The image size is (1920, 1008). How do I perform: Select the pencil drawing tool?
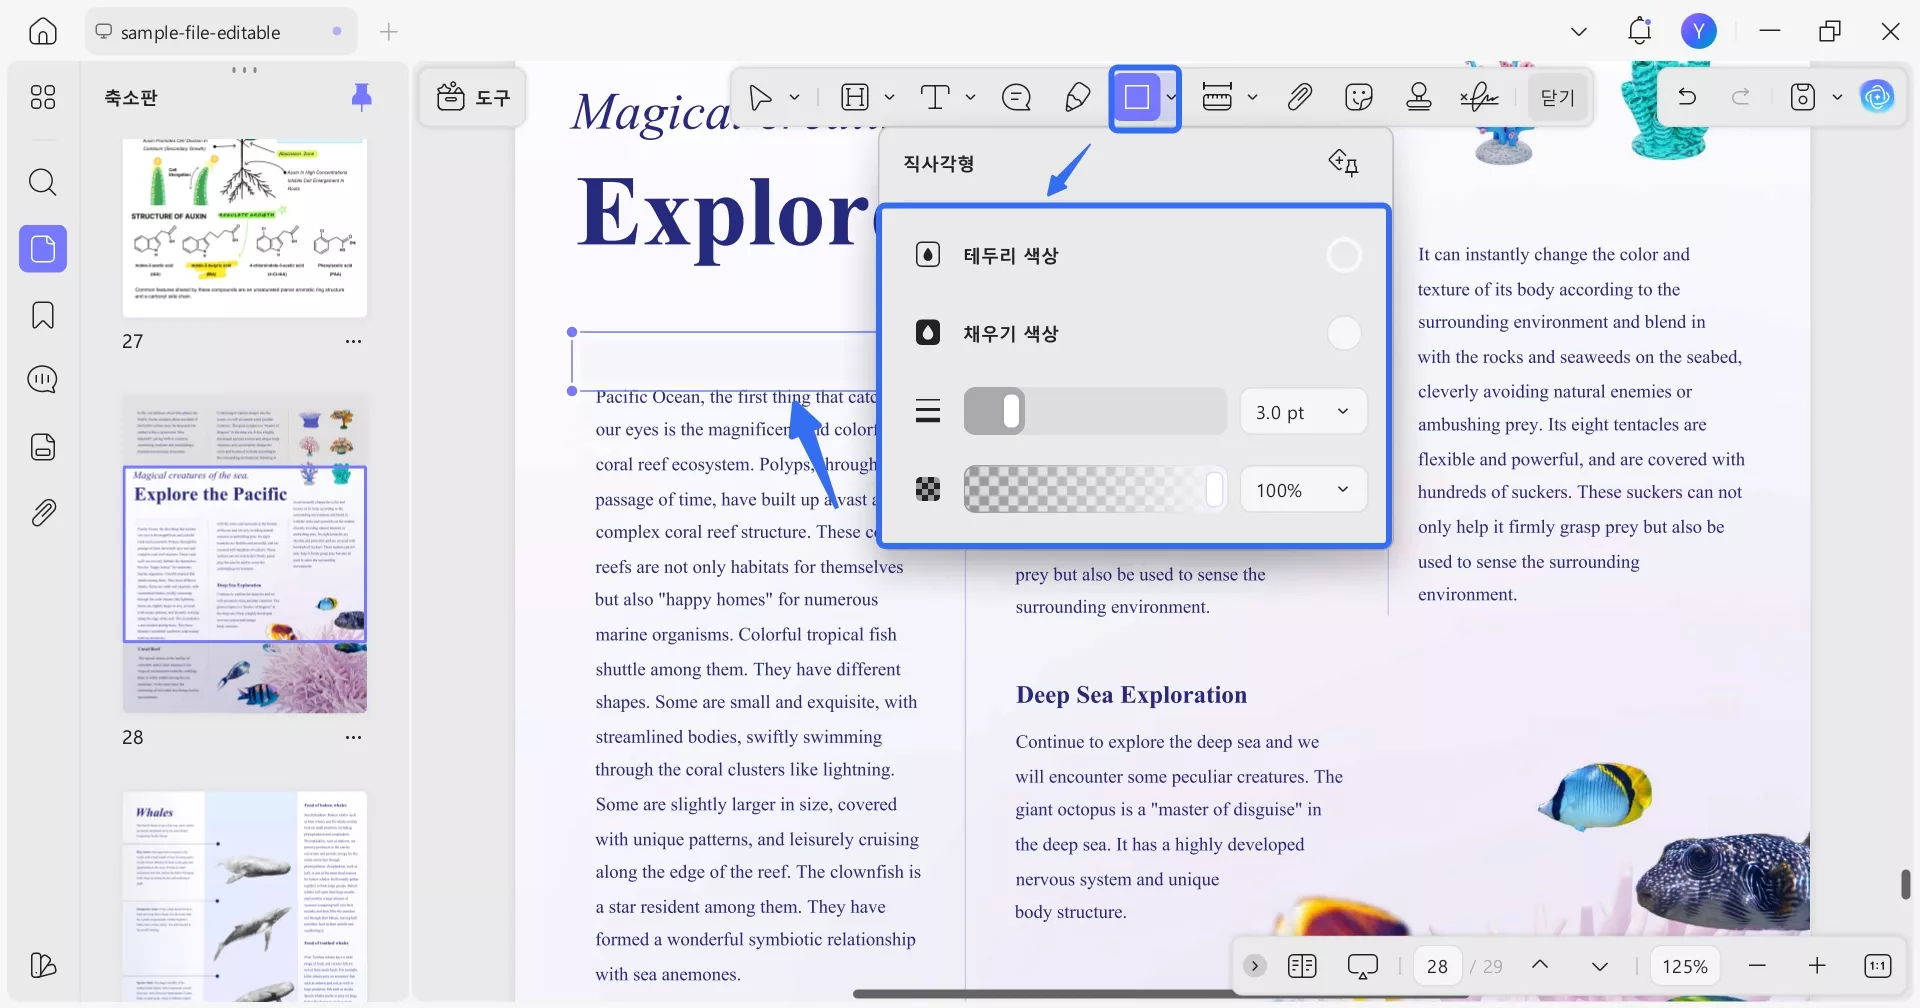point(1078,97)
